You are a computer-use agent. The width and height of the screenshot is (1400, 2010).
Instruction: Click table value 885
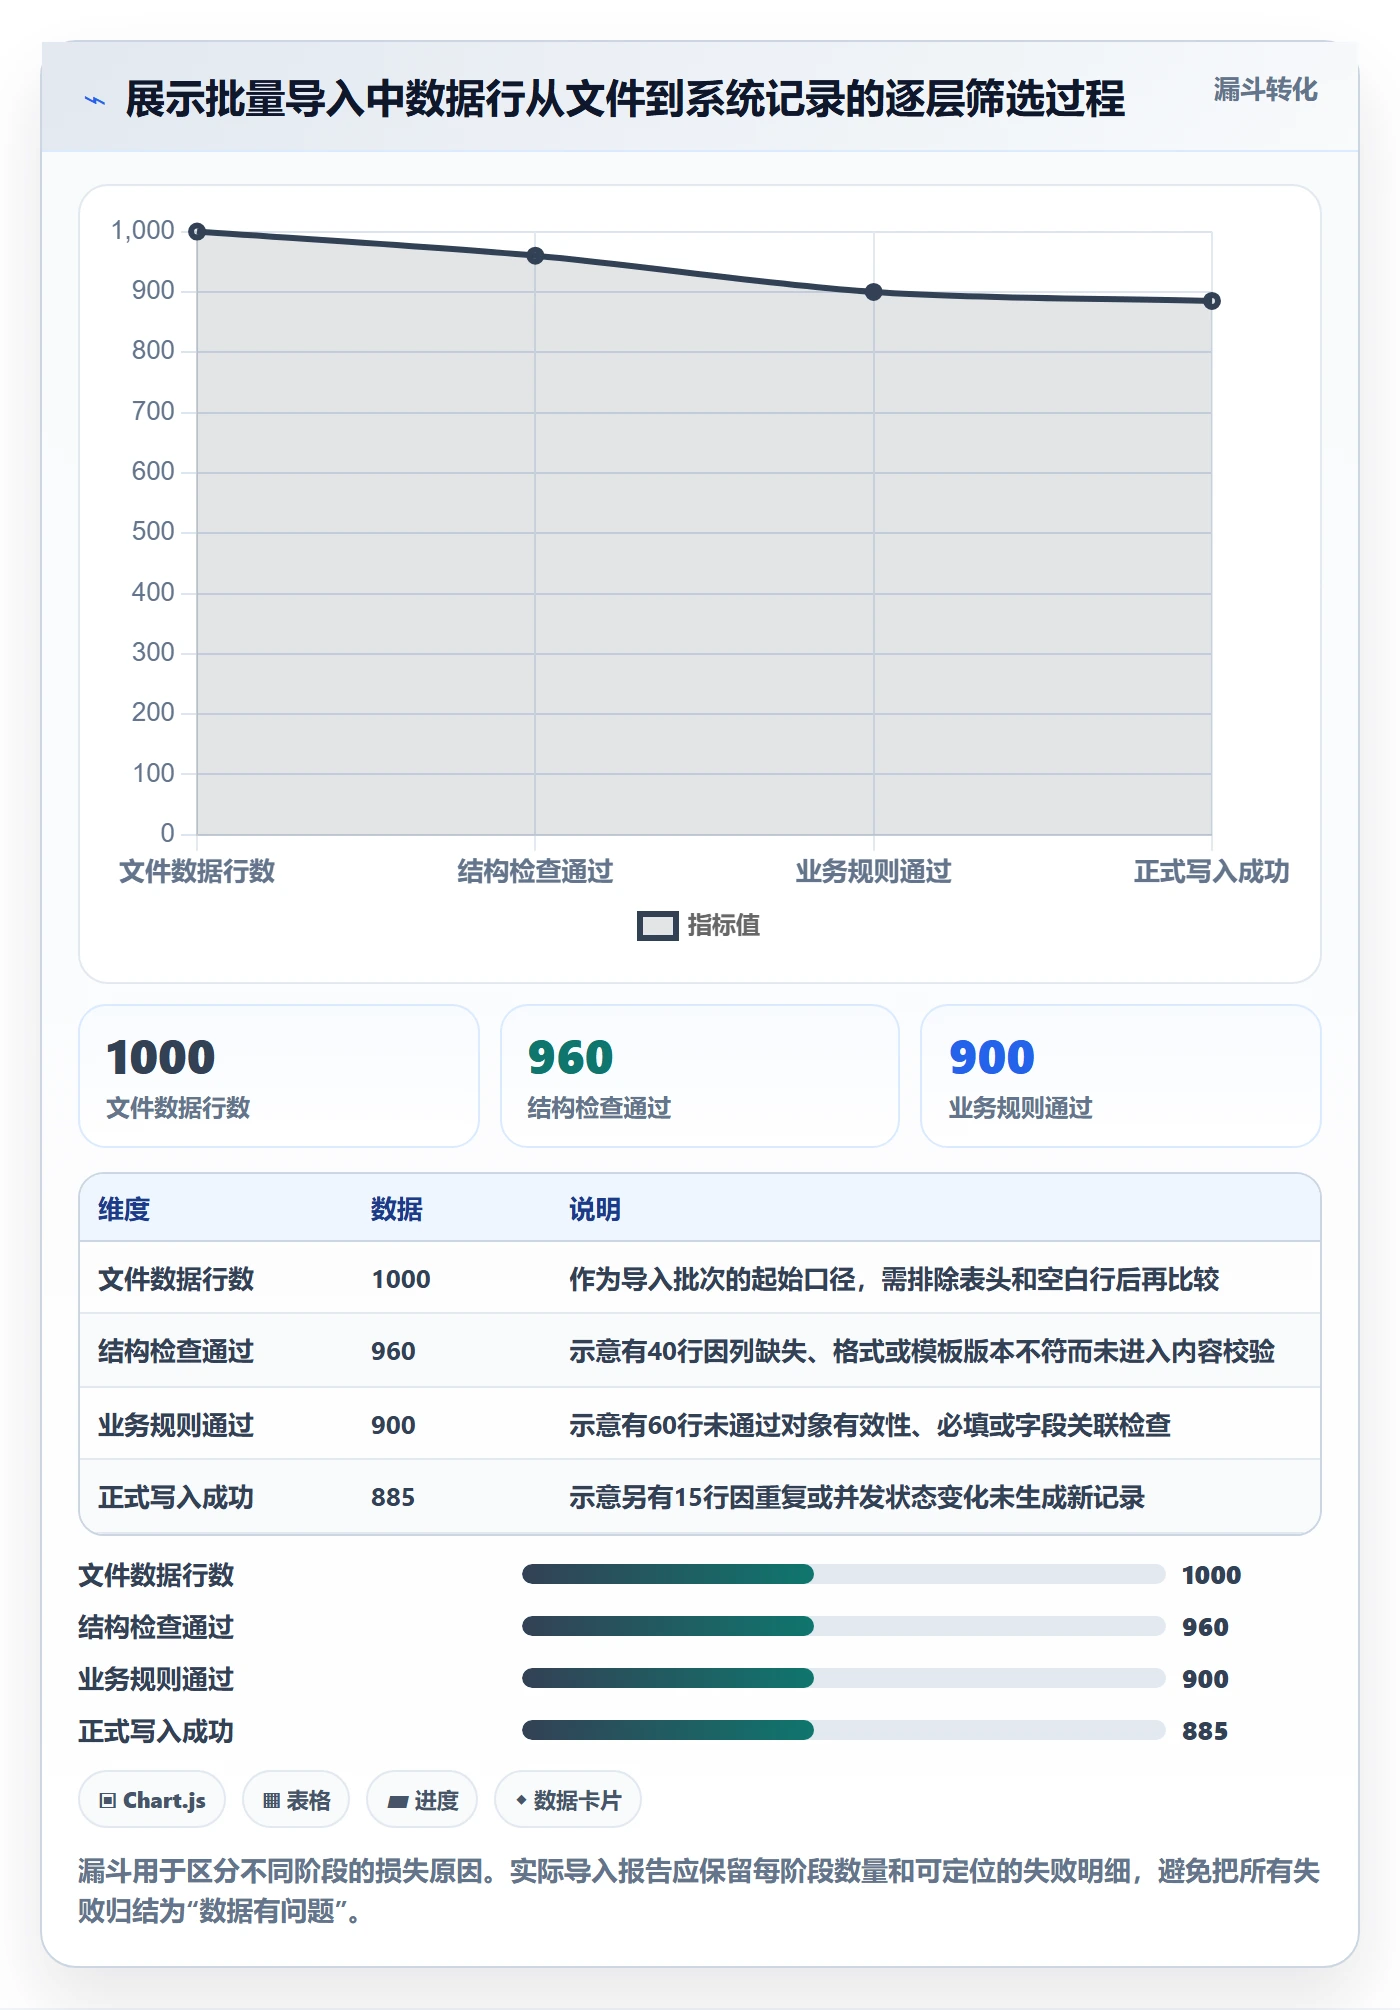point(393,1497)
